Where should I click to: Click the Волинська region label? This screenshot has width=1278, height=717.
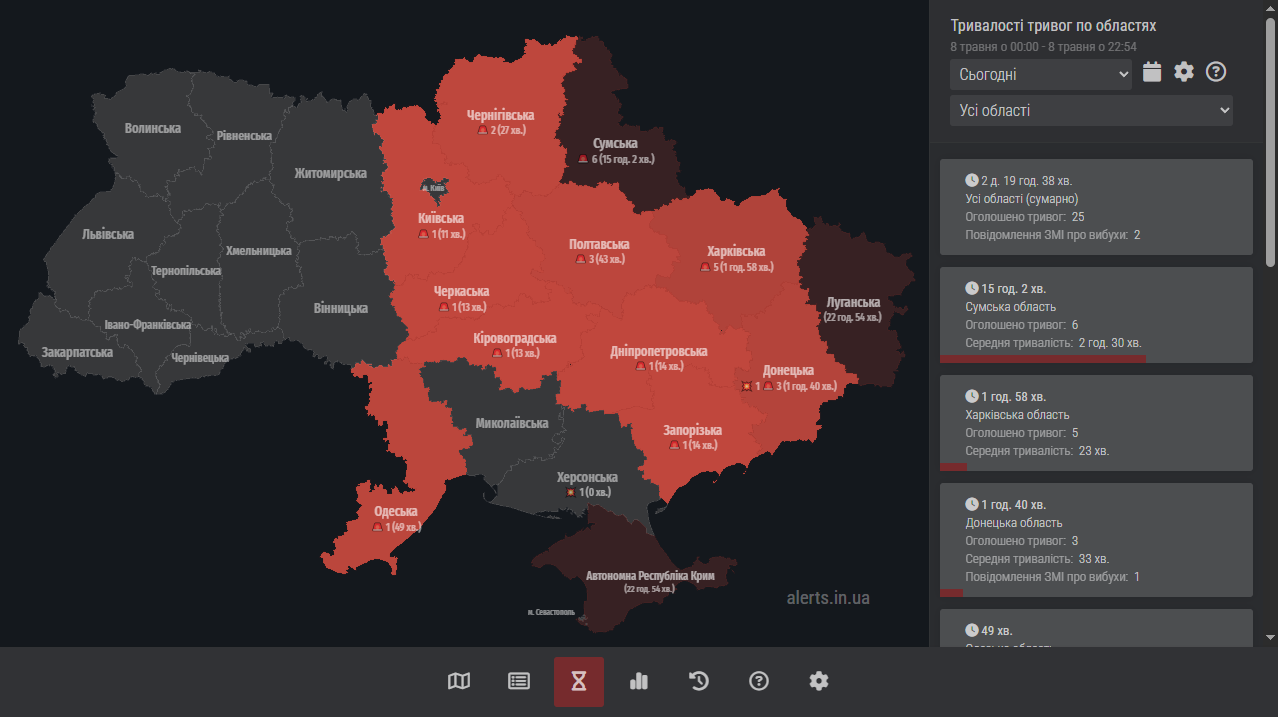[x=152, y=128]
